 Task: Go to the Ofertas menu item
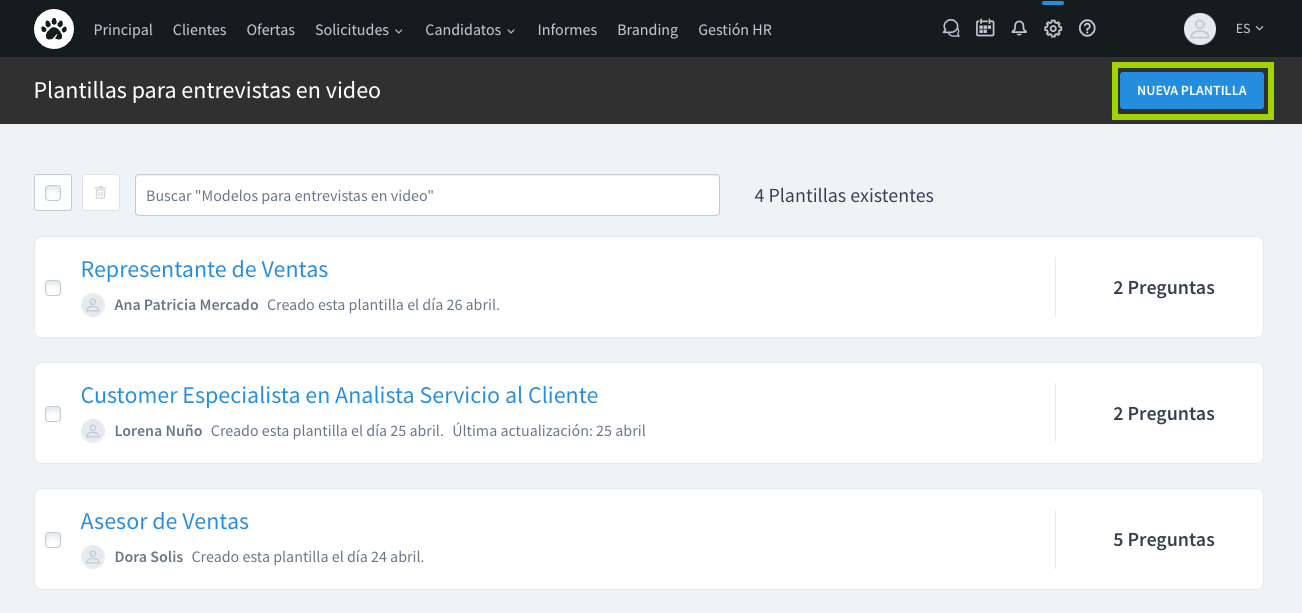click(x=270, y=30)
